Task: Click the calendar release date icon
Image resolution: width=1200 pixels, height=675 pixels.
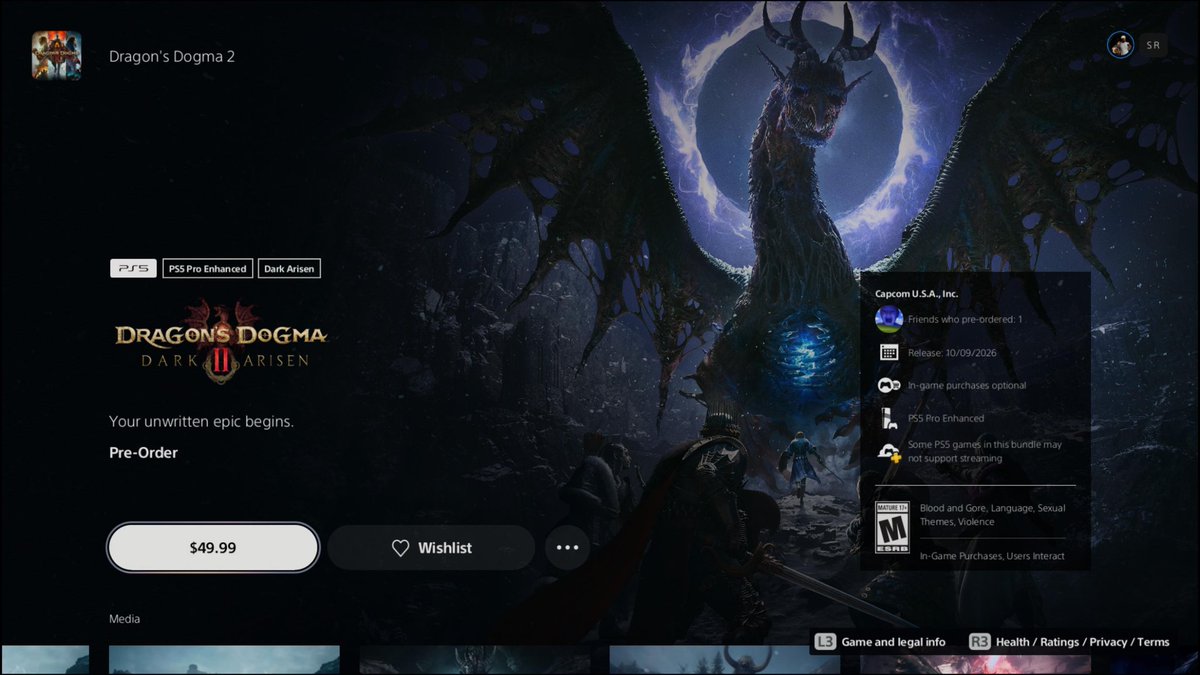Action: point(889,352)
